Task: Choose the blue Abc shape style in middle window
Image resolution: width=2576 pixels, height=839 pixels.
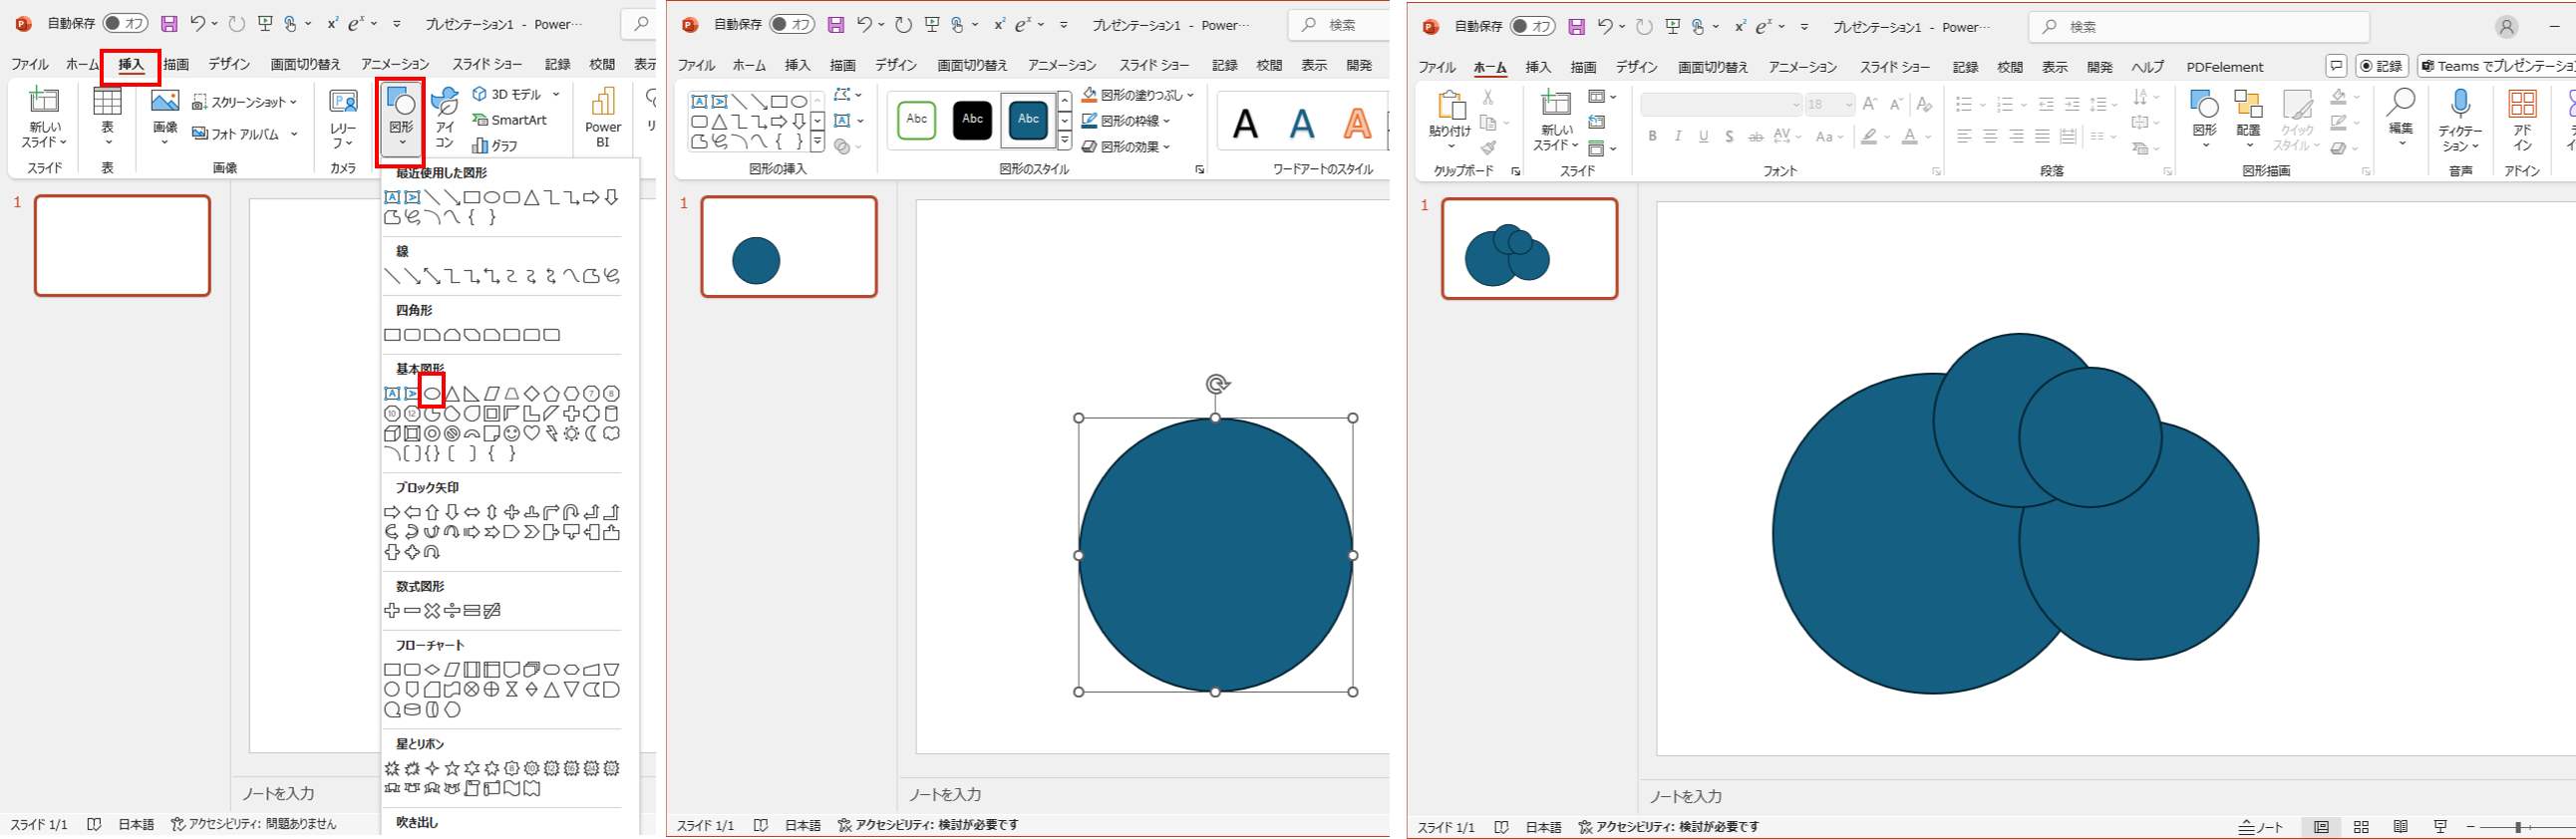Action: [1028, 119]
